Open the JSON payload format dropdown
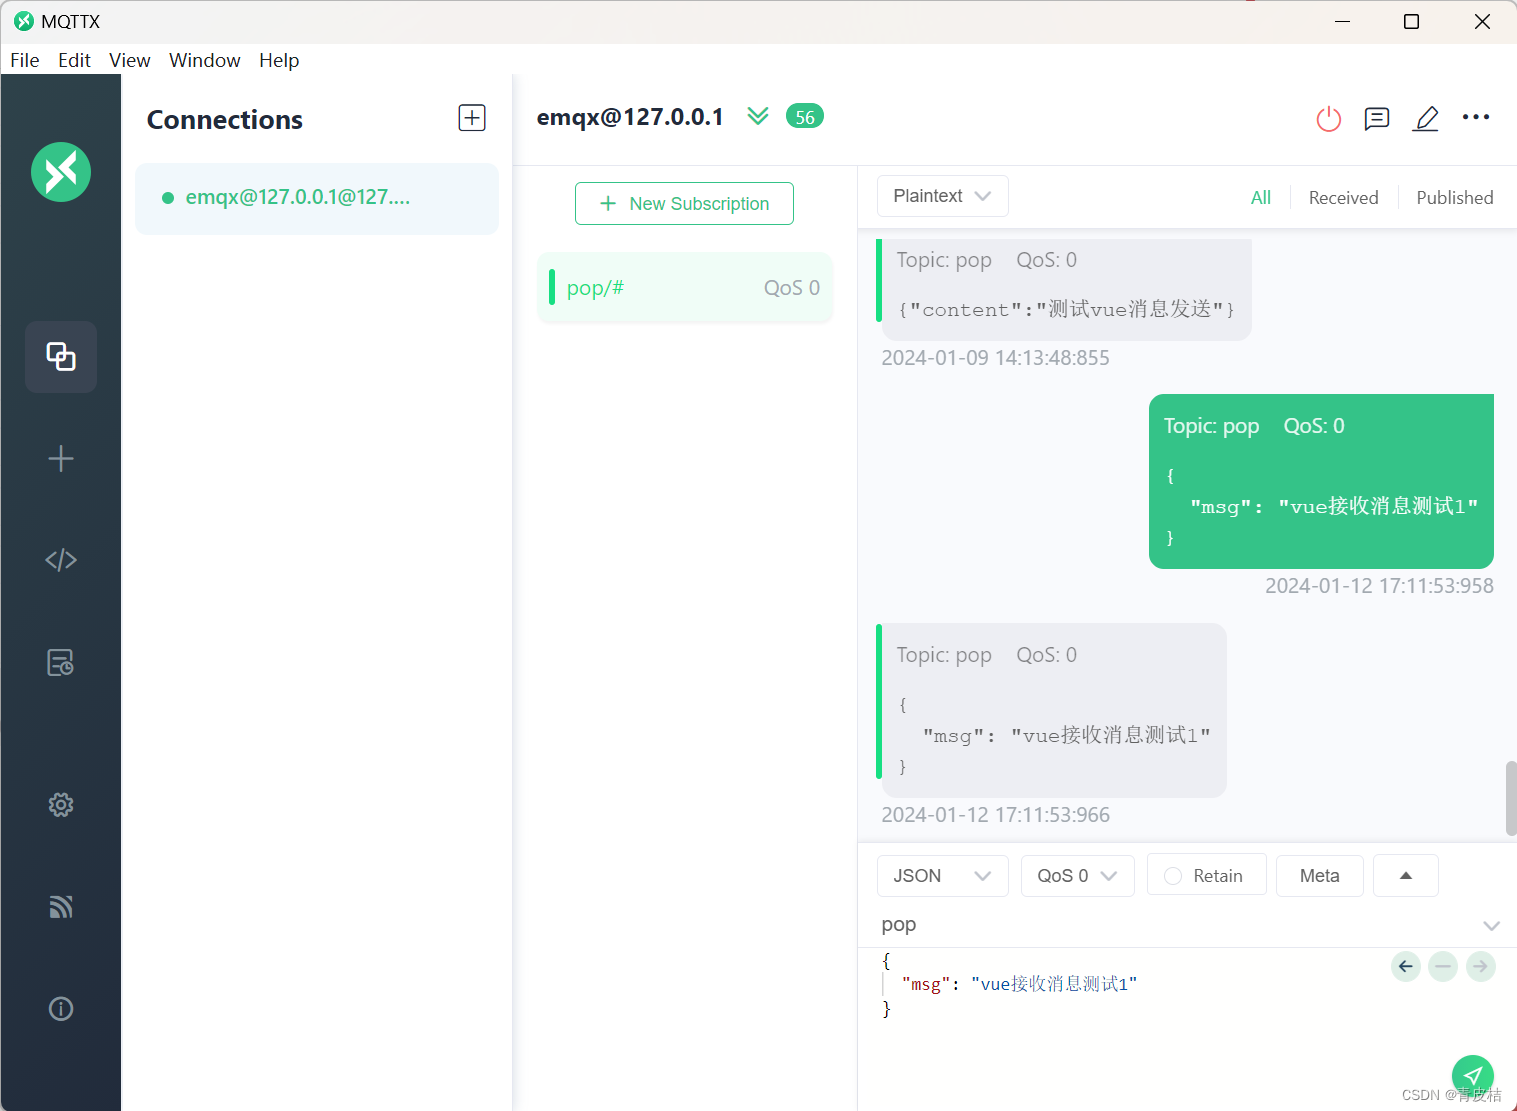Viewport: 1517px width, 1111px height. (943, 876)
